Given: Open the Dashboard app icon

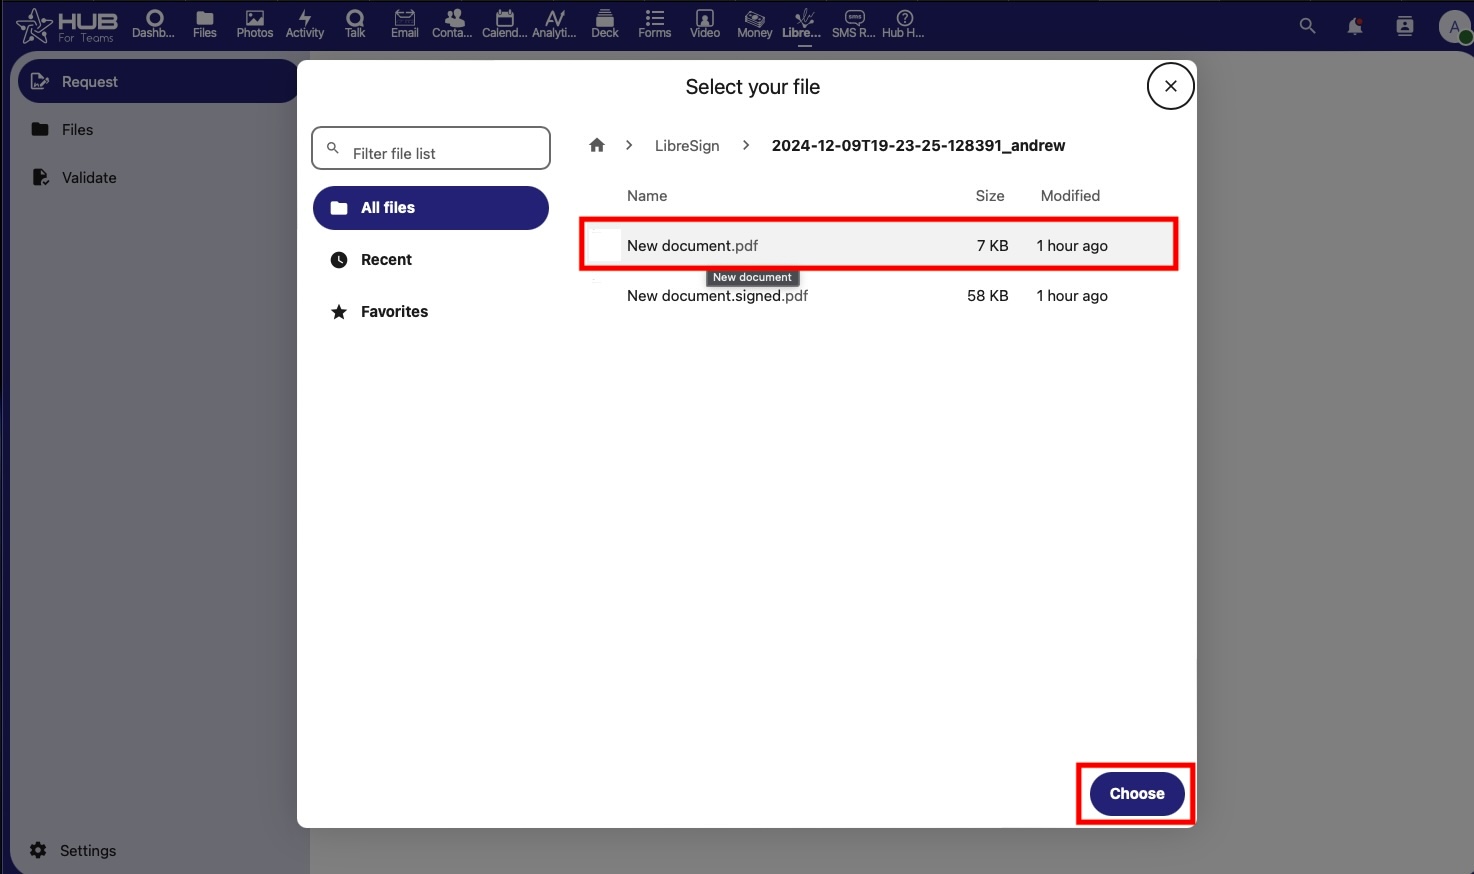Looking at the screenshot, I should [x=154, y=24].
